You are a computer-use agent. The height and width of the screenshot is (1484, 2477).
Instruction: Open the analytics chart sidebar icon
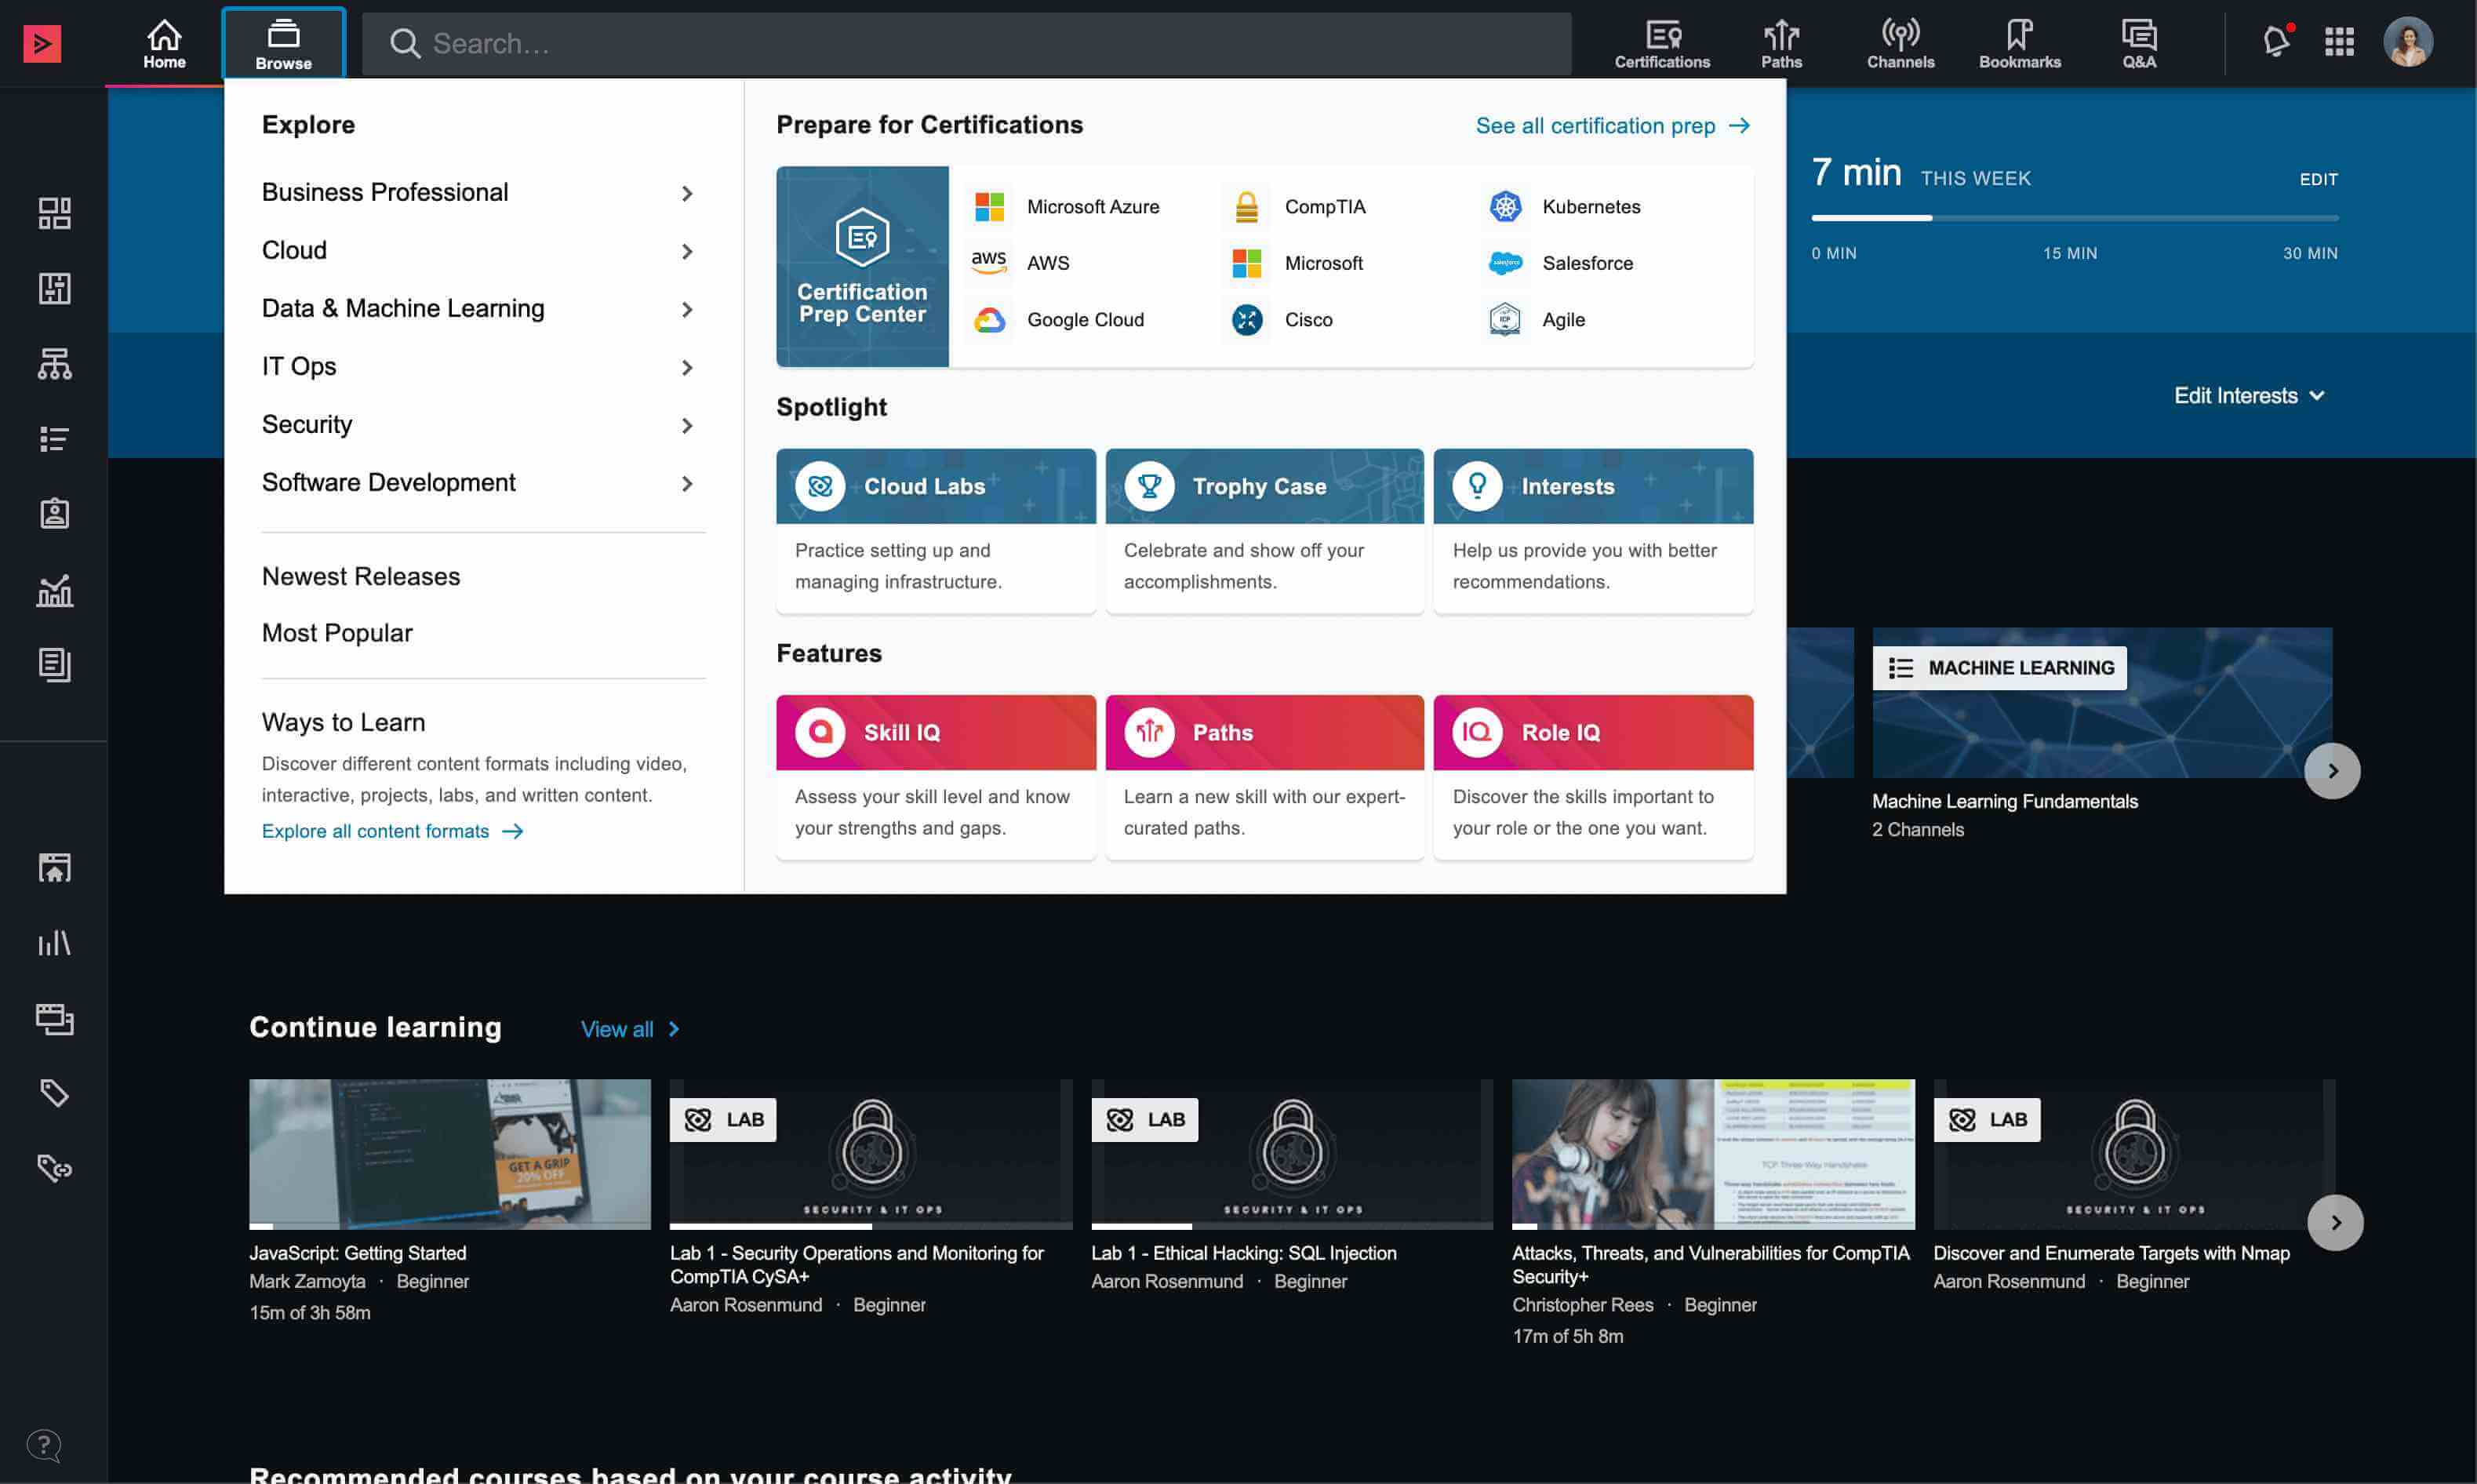54,590
